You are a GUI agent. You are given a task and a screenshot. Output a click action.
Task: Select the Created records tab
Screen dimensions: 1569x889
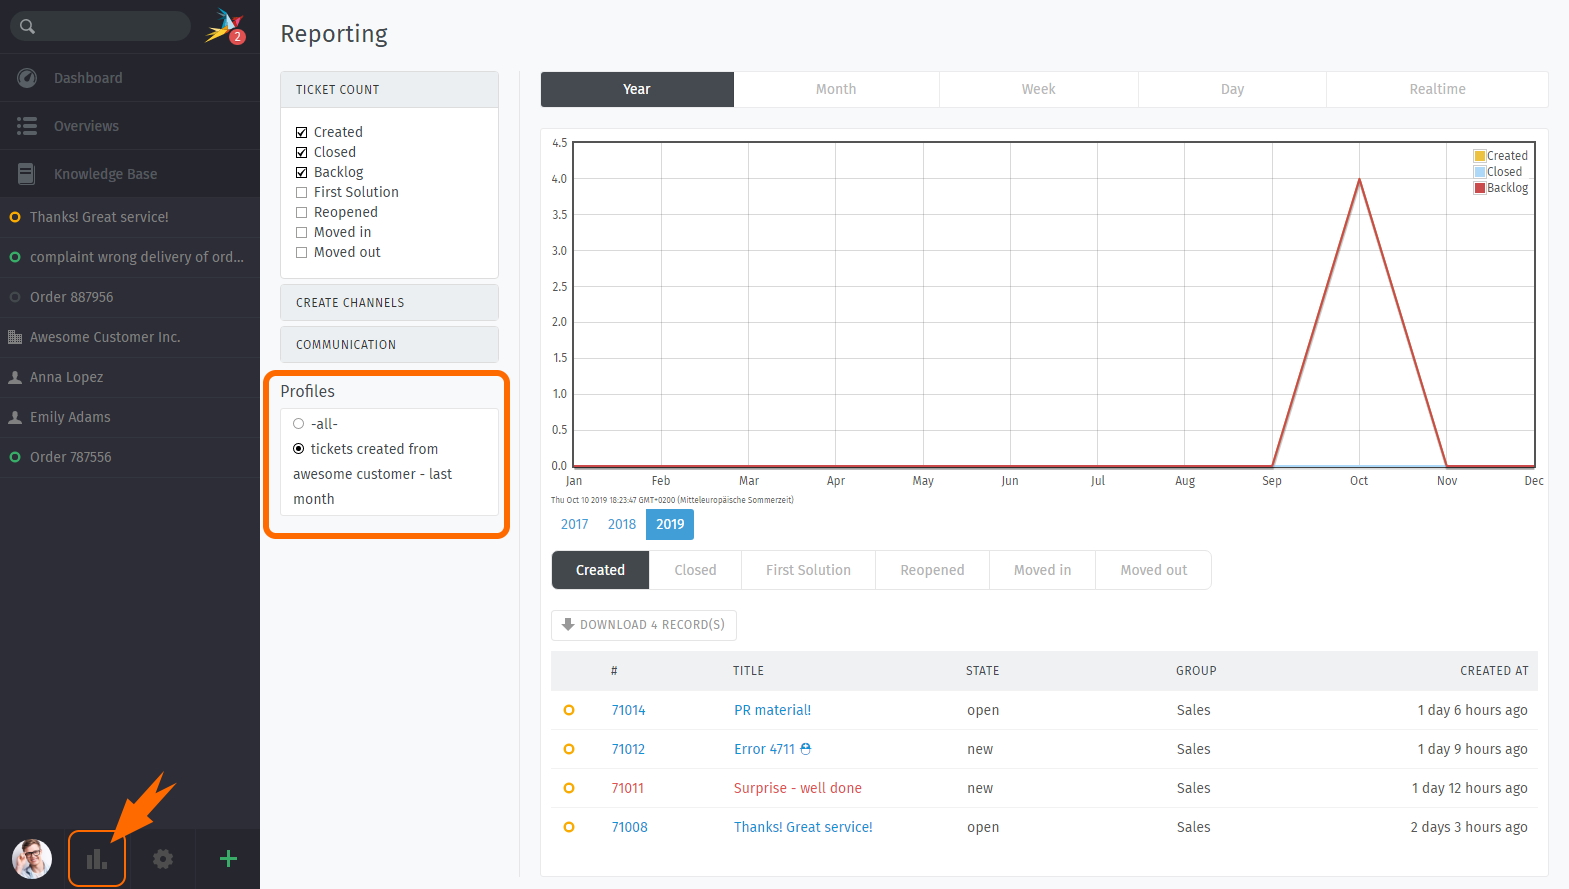600,570
